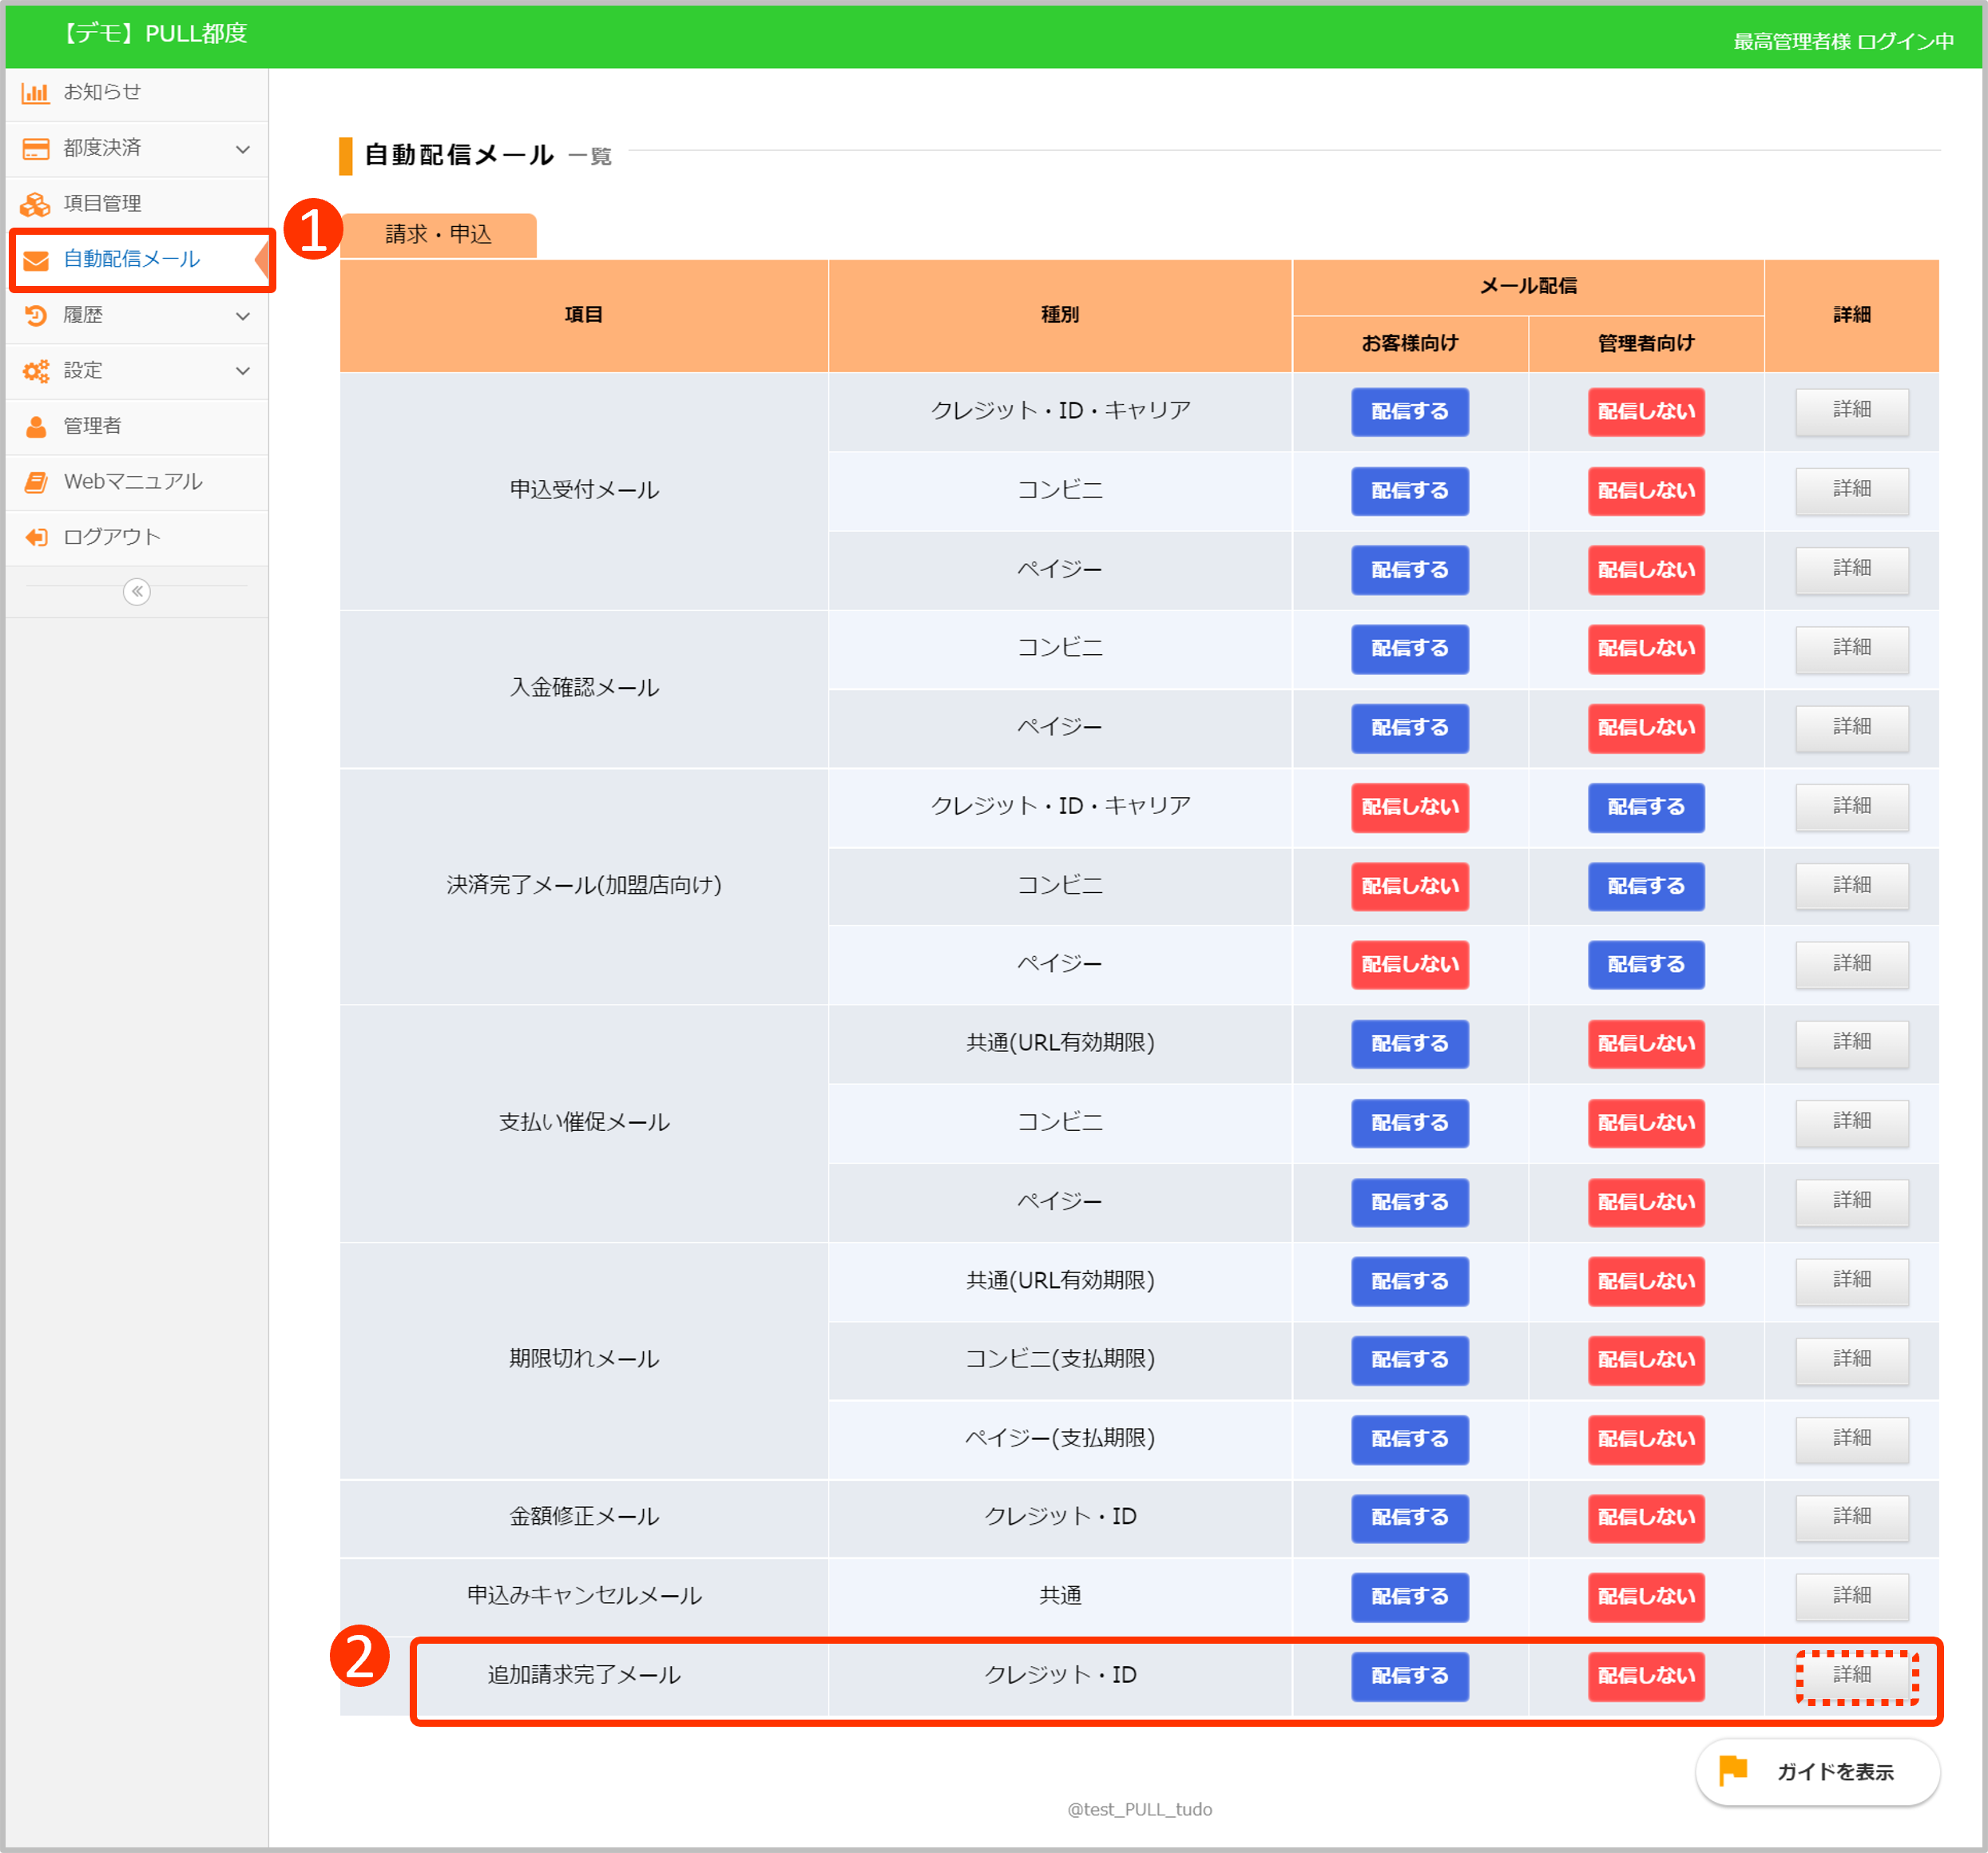
Task: Expand the 都度決済 menu chevron
Action: (242, 149)
